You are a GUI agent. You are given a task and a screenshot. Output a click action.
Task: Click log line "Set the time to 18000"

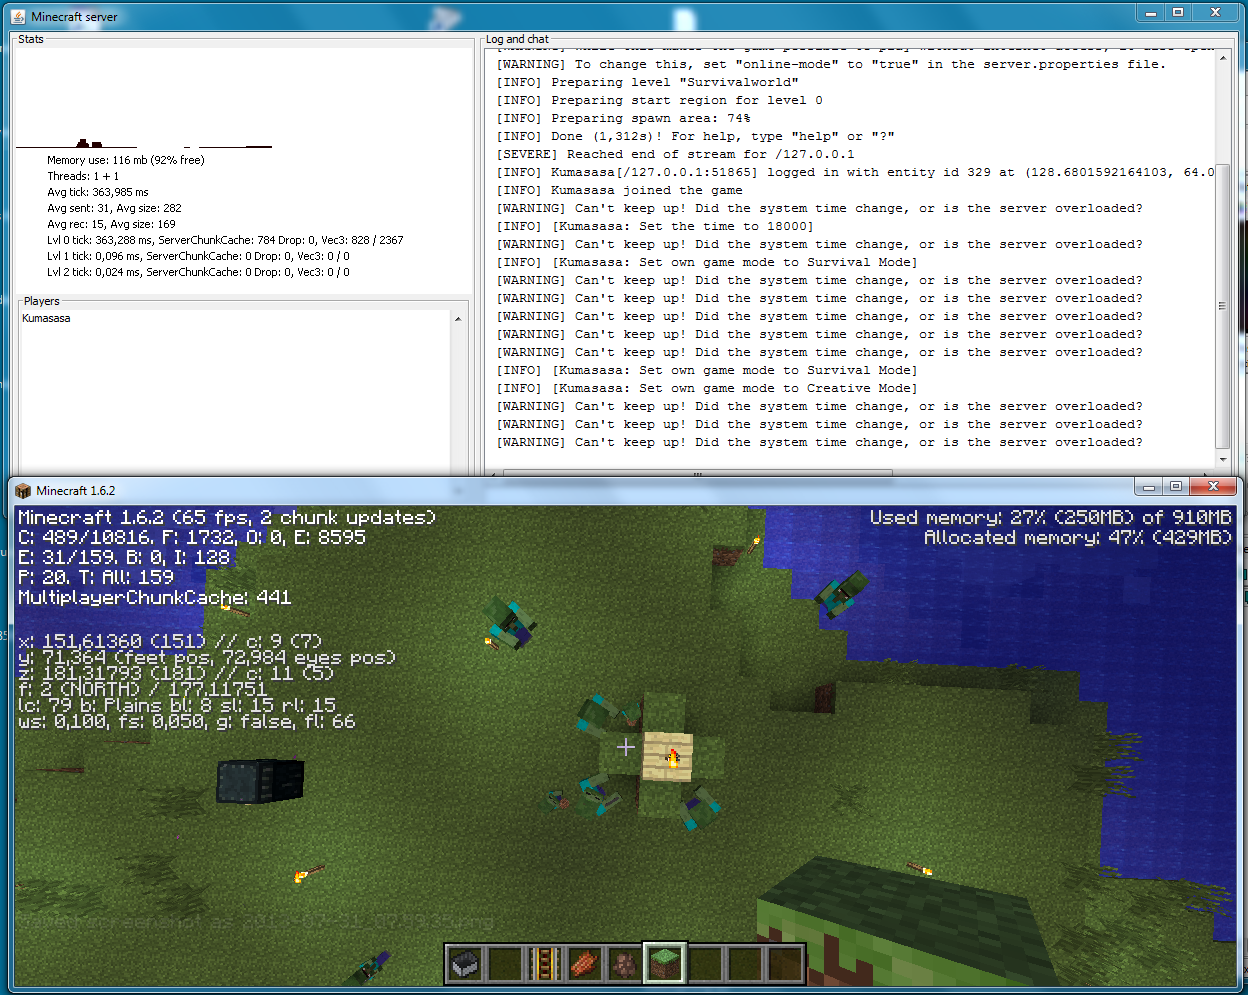coord(654,226)
